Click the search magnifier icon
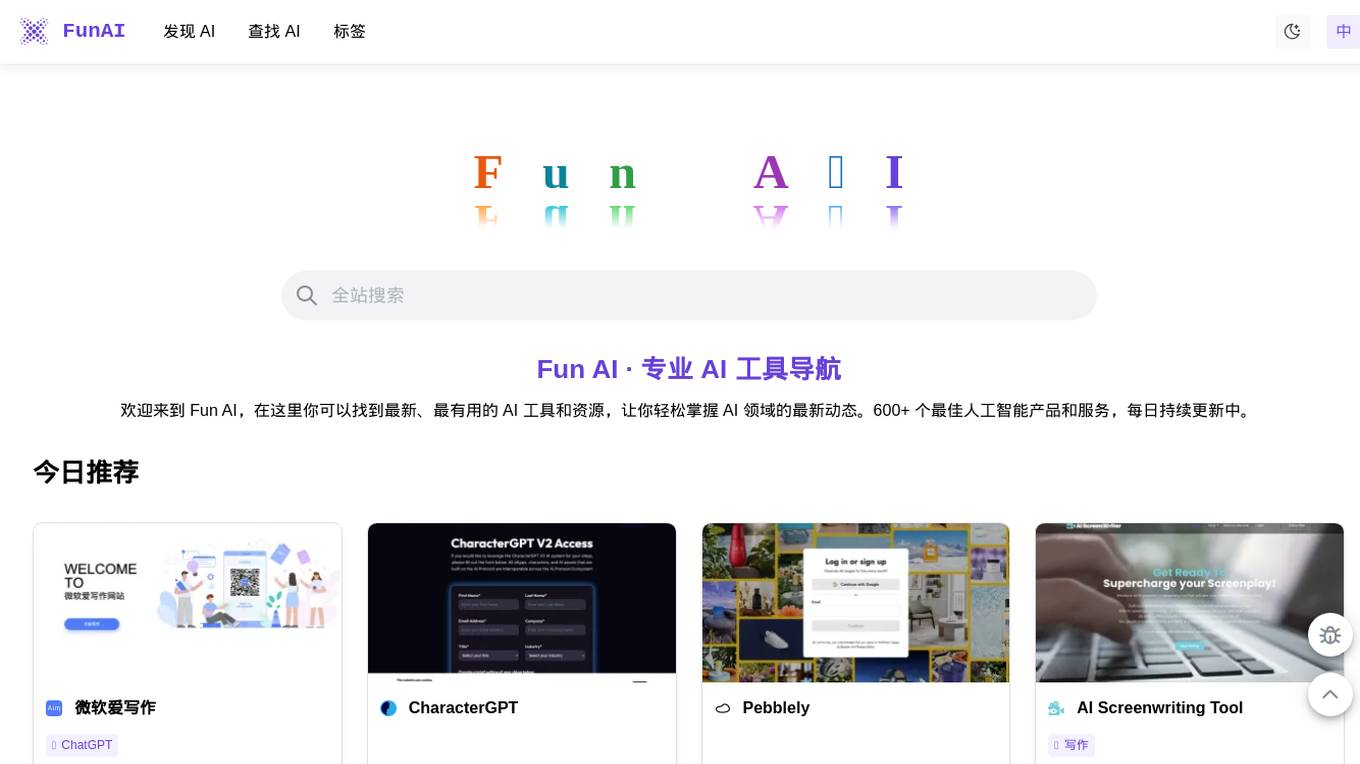The width and height of the screenshot is (1360, 764). 307,295
